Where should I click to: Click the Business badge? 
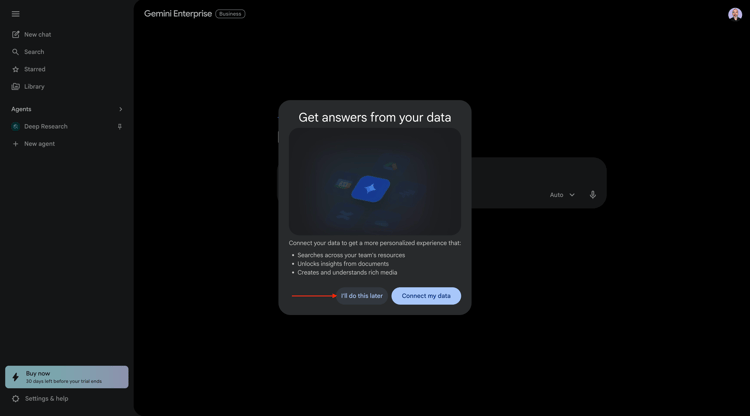point(230,14)
